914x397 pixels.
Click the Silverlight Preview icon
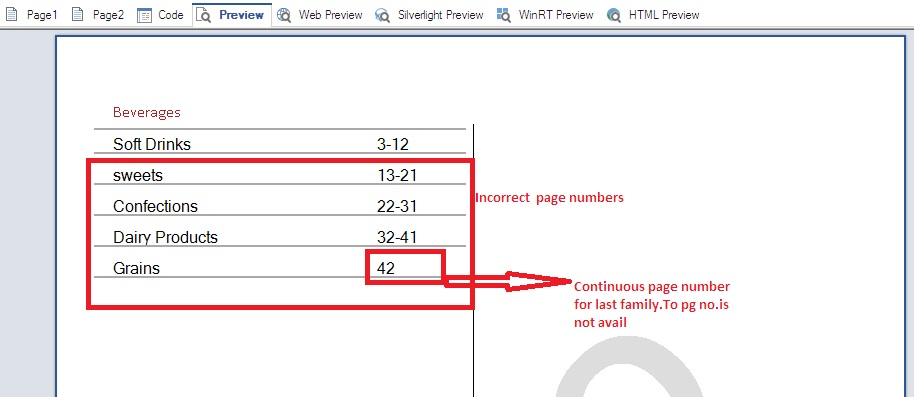(383, 15)
